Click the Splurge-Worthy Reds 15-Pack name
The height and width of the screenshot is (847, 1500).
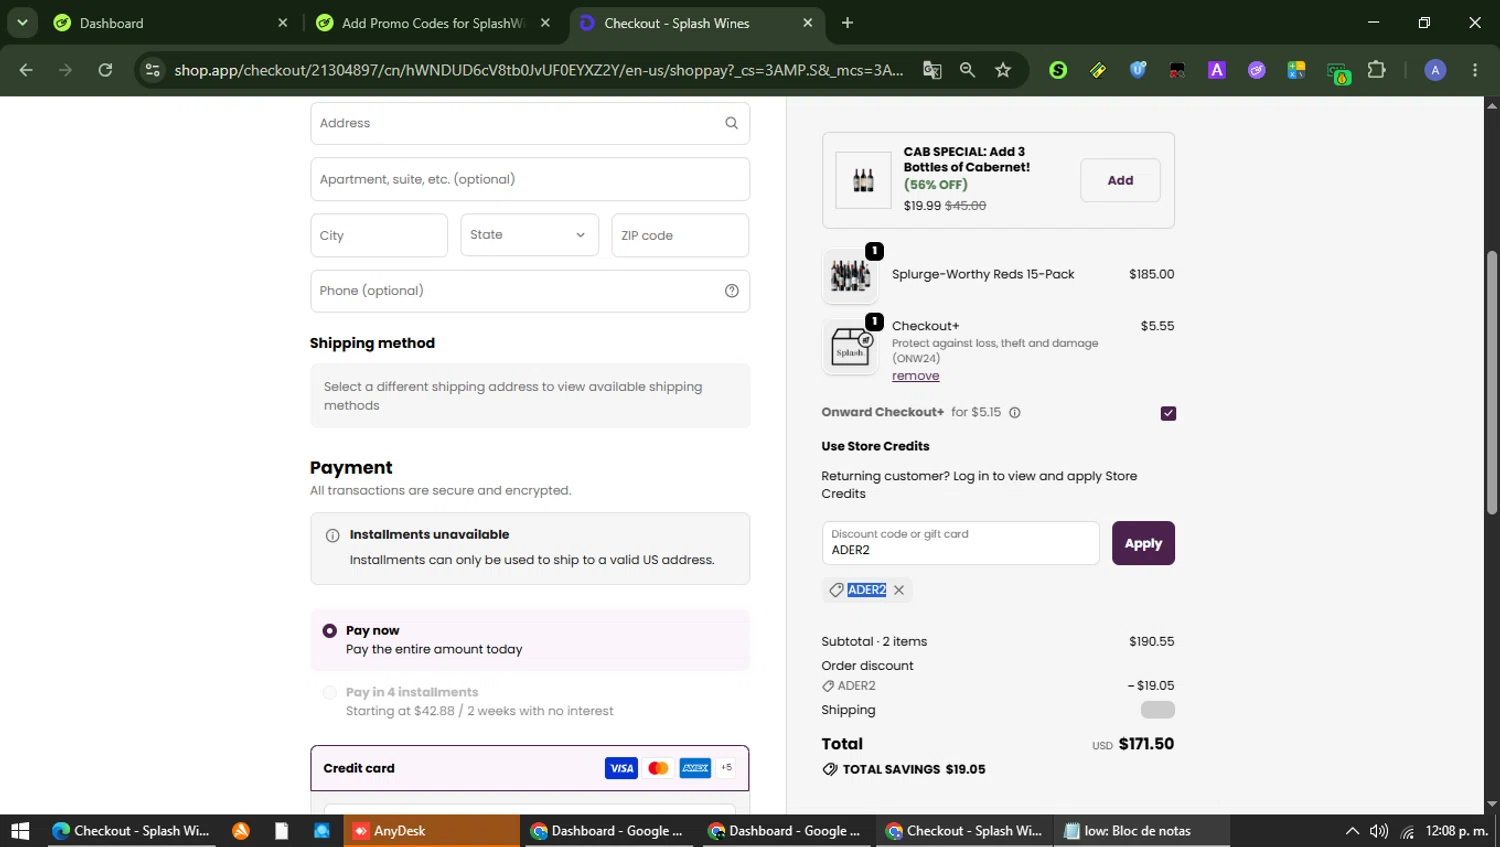[983, 274]
